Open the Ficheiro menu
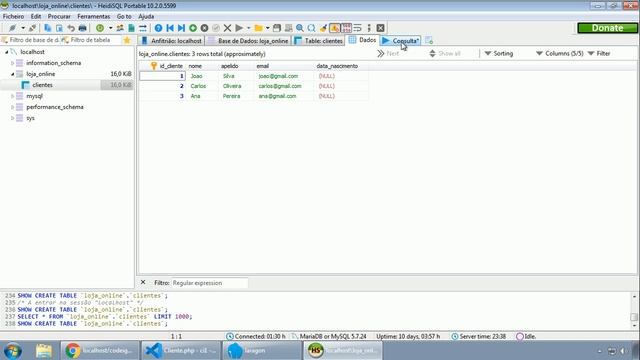The width and height of the screenshot is (640, 360). click(13, 16)
